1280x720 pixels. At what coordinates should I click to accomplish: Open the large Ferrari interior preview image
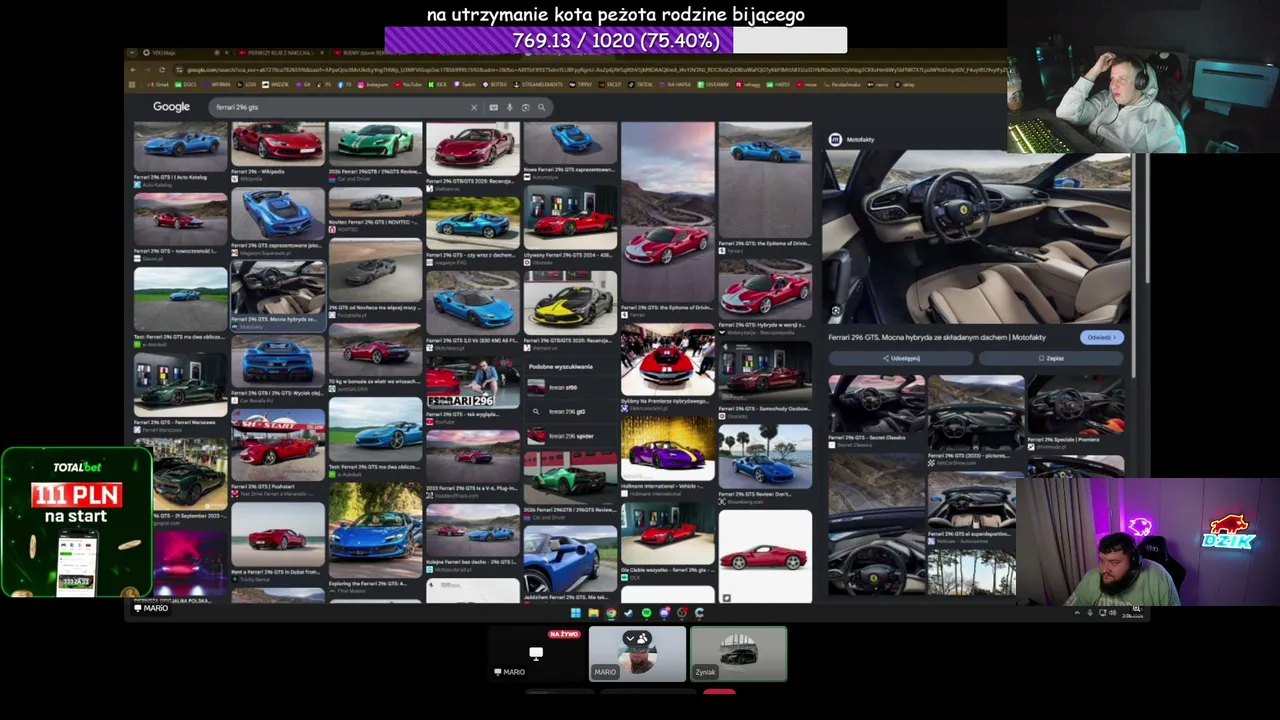pyautogui.click(x=977, y=237)
